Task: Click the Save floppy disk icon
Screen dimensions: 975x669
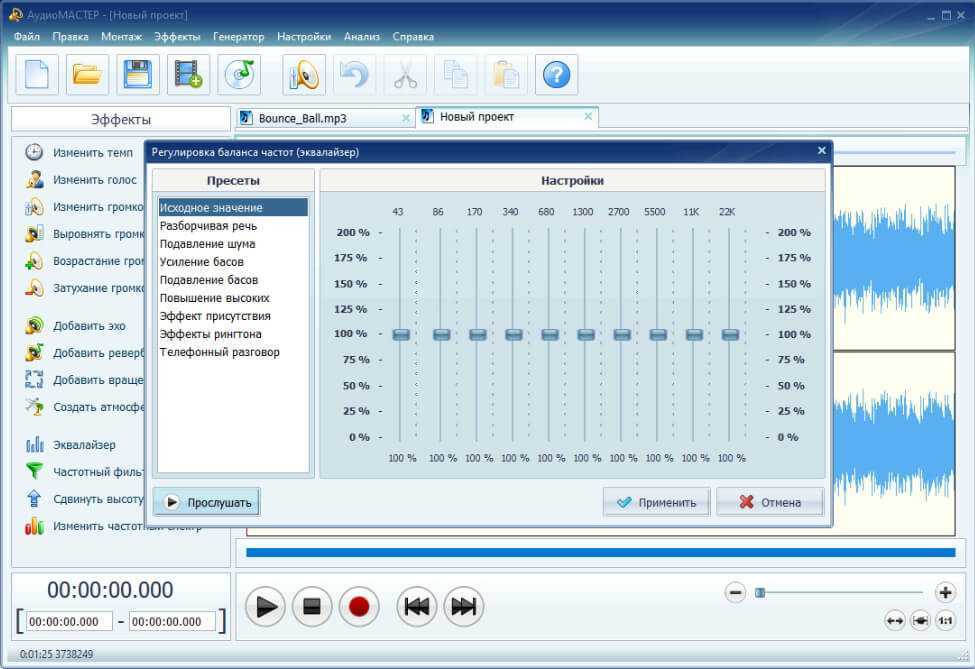Action: tap(138, 75)
